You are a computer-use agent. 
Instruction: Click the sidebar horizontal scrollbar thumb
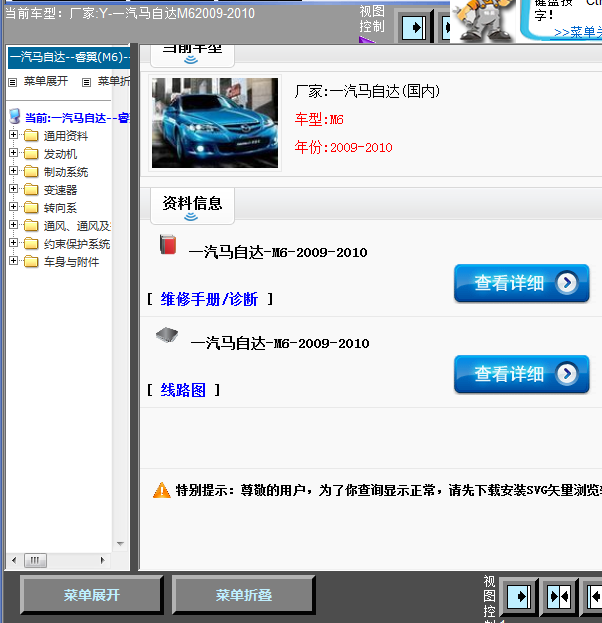(x=35, y=560)
